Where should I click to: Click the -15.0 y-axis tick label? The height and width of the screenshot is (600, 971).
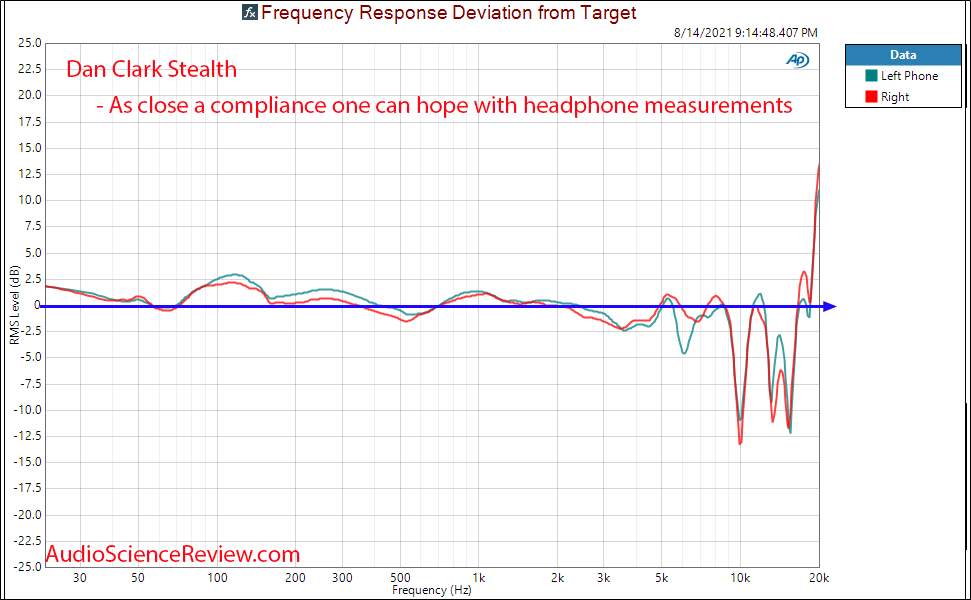click(x=28, y=462)
